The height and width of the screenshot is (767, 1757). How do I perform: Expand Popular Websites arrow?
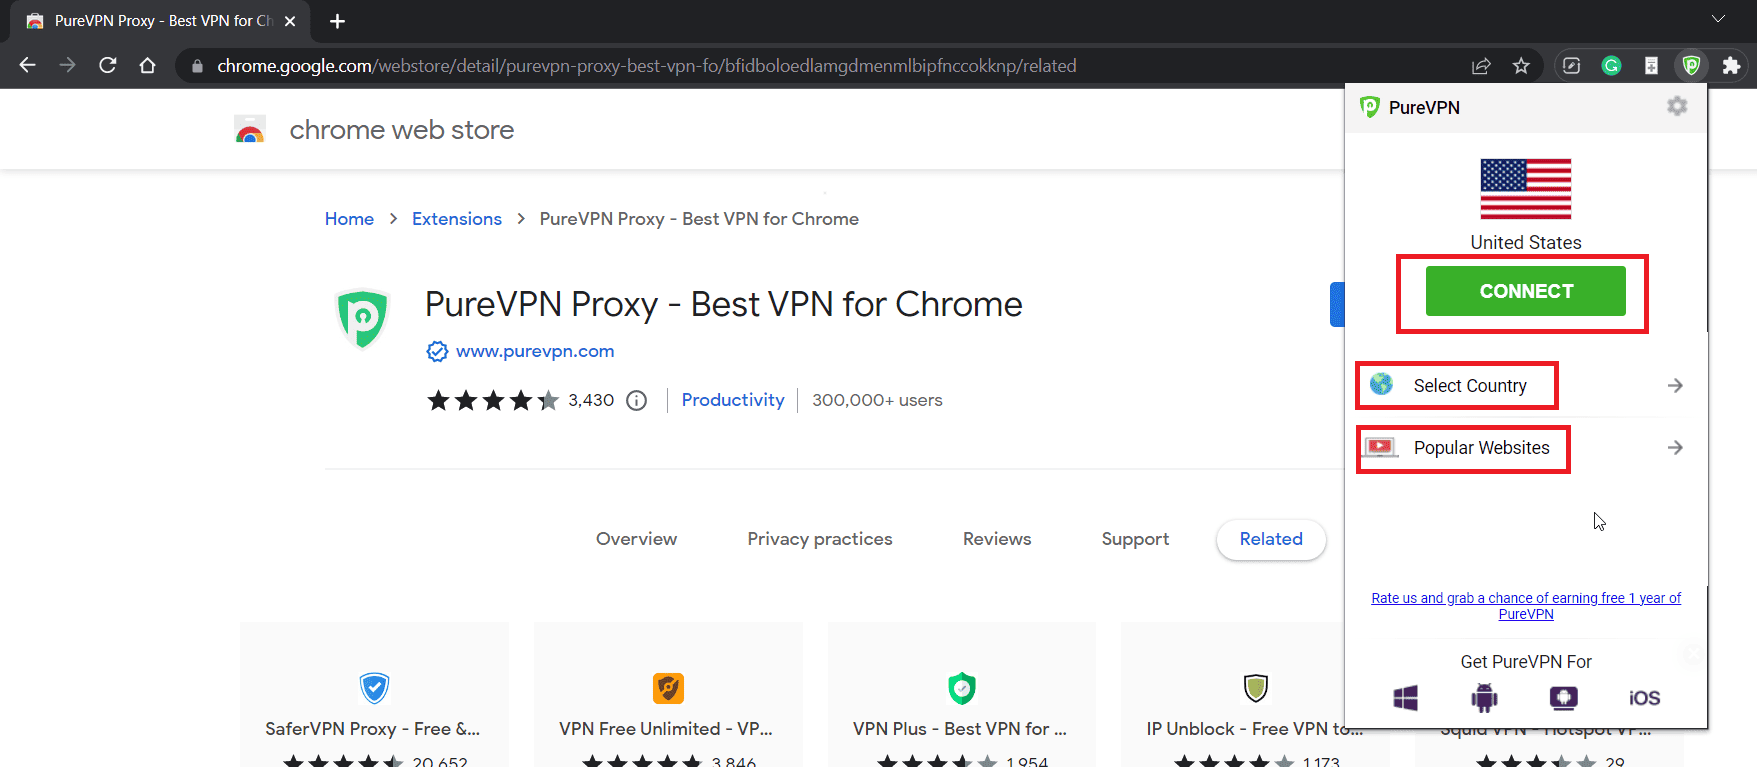[1675, 448]
